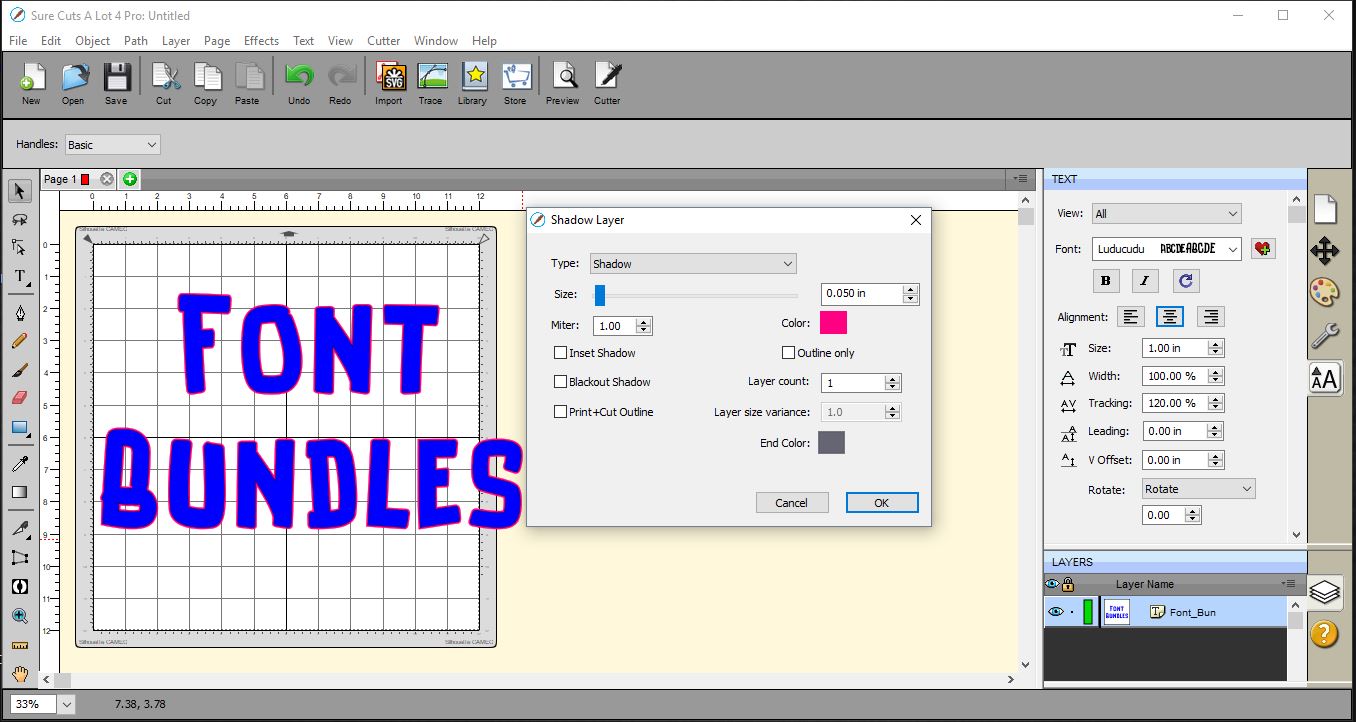The width and height of the screenshot is (1356, 722).
Task: Select the Zoom magnifier tool
Action: [19, 616]
